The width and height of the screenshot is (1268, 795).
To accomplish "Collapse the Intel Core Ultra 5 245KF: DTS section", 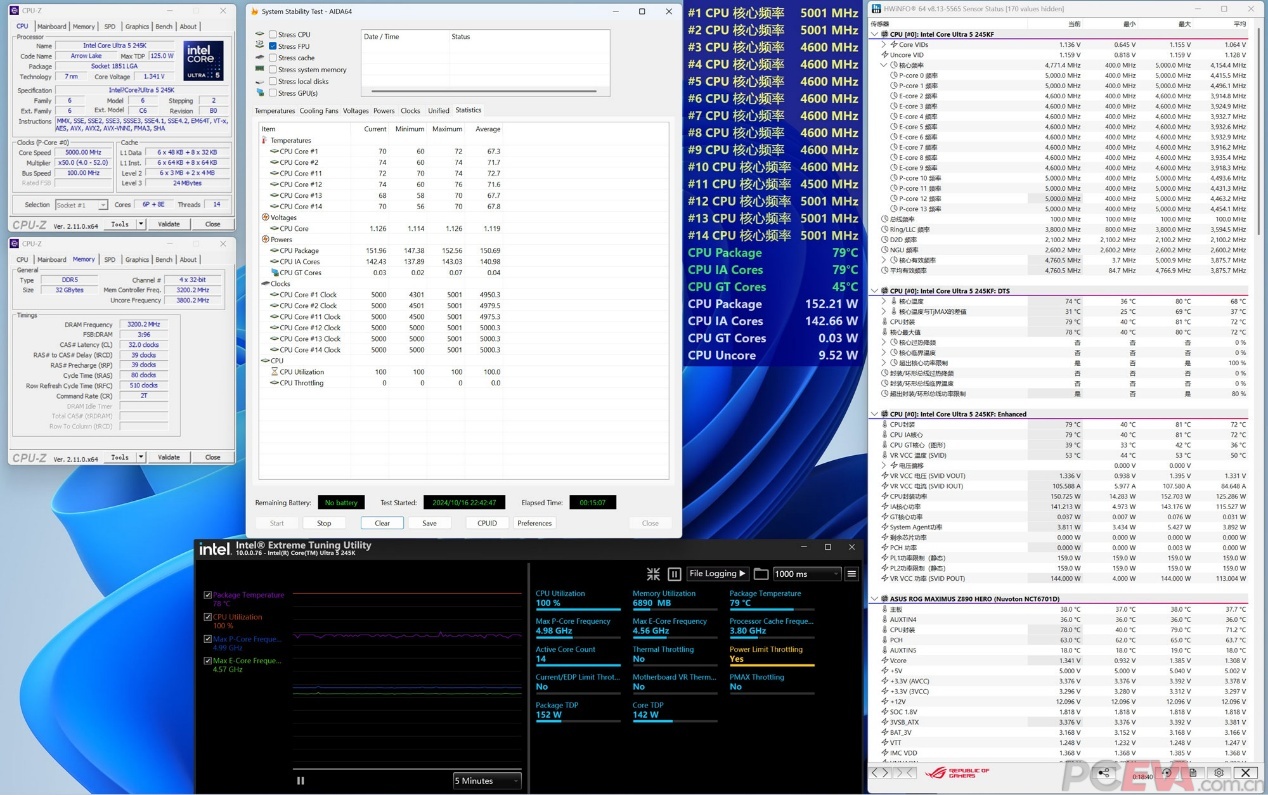I will 873,291.
